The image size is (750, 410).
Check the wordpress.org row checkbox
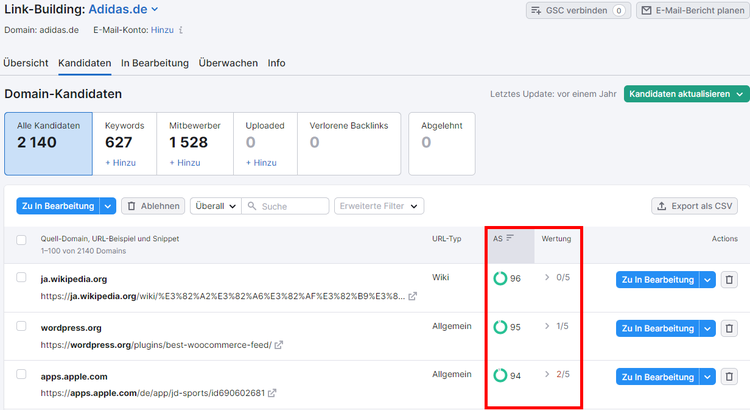pyautogui.click(x=21, y=326)
